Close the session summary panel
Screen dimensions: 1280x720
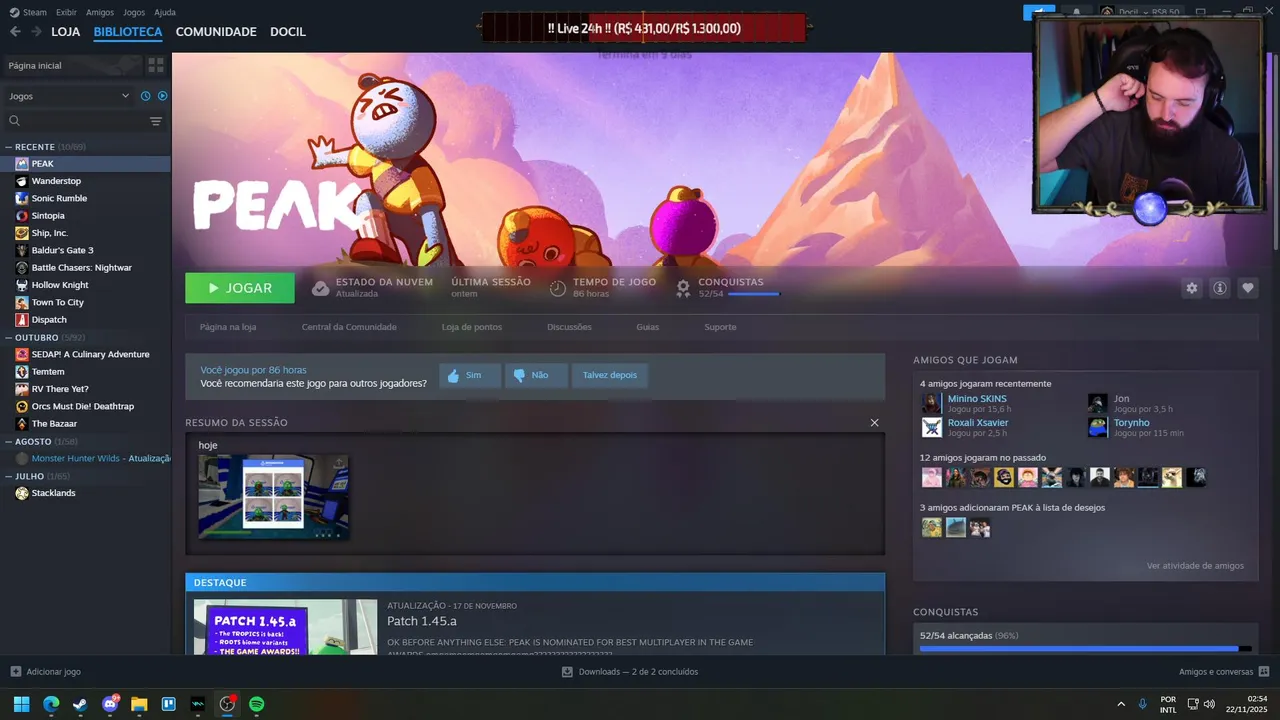[x=875, y=423]
